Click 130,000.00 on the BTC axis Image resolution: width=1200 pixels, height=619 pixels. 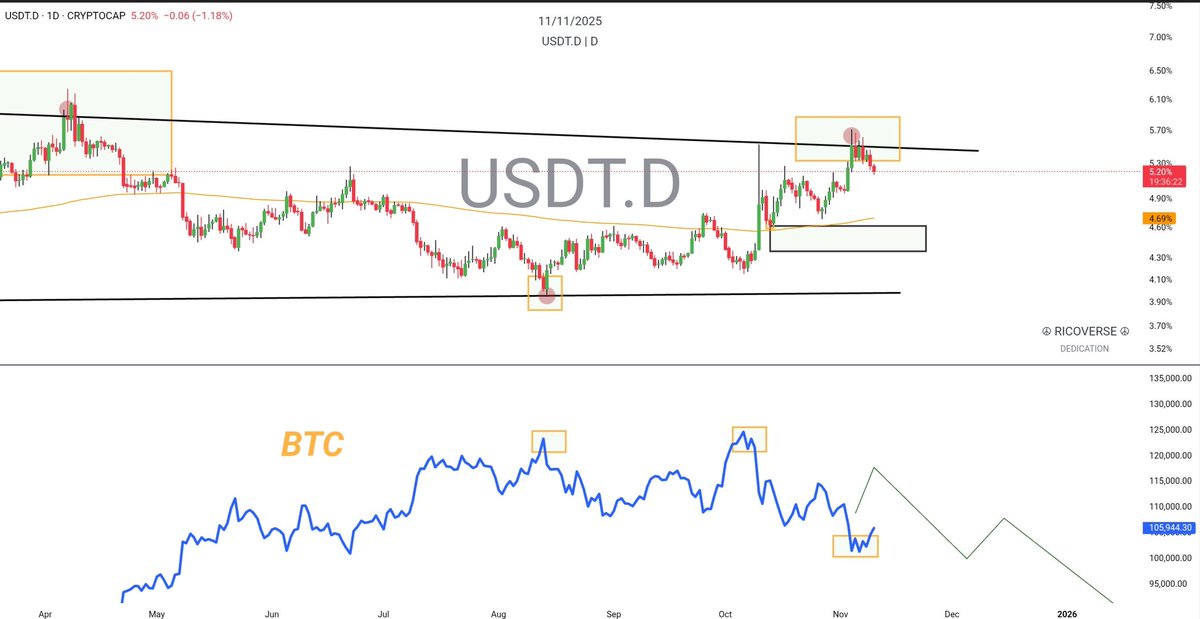point(1169,404)
